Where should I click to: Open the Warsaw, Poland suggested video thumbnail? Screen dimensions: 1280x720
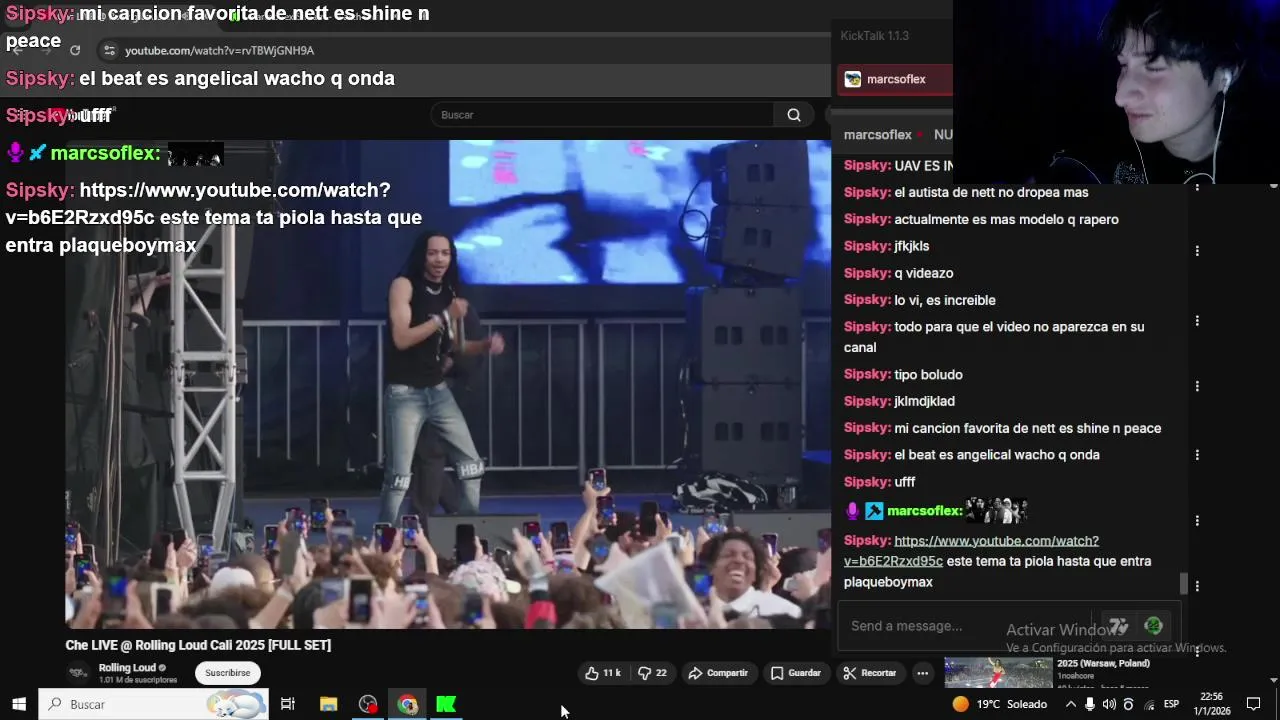(x=998, y=673)
